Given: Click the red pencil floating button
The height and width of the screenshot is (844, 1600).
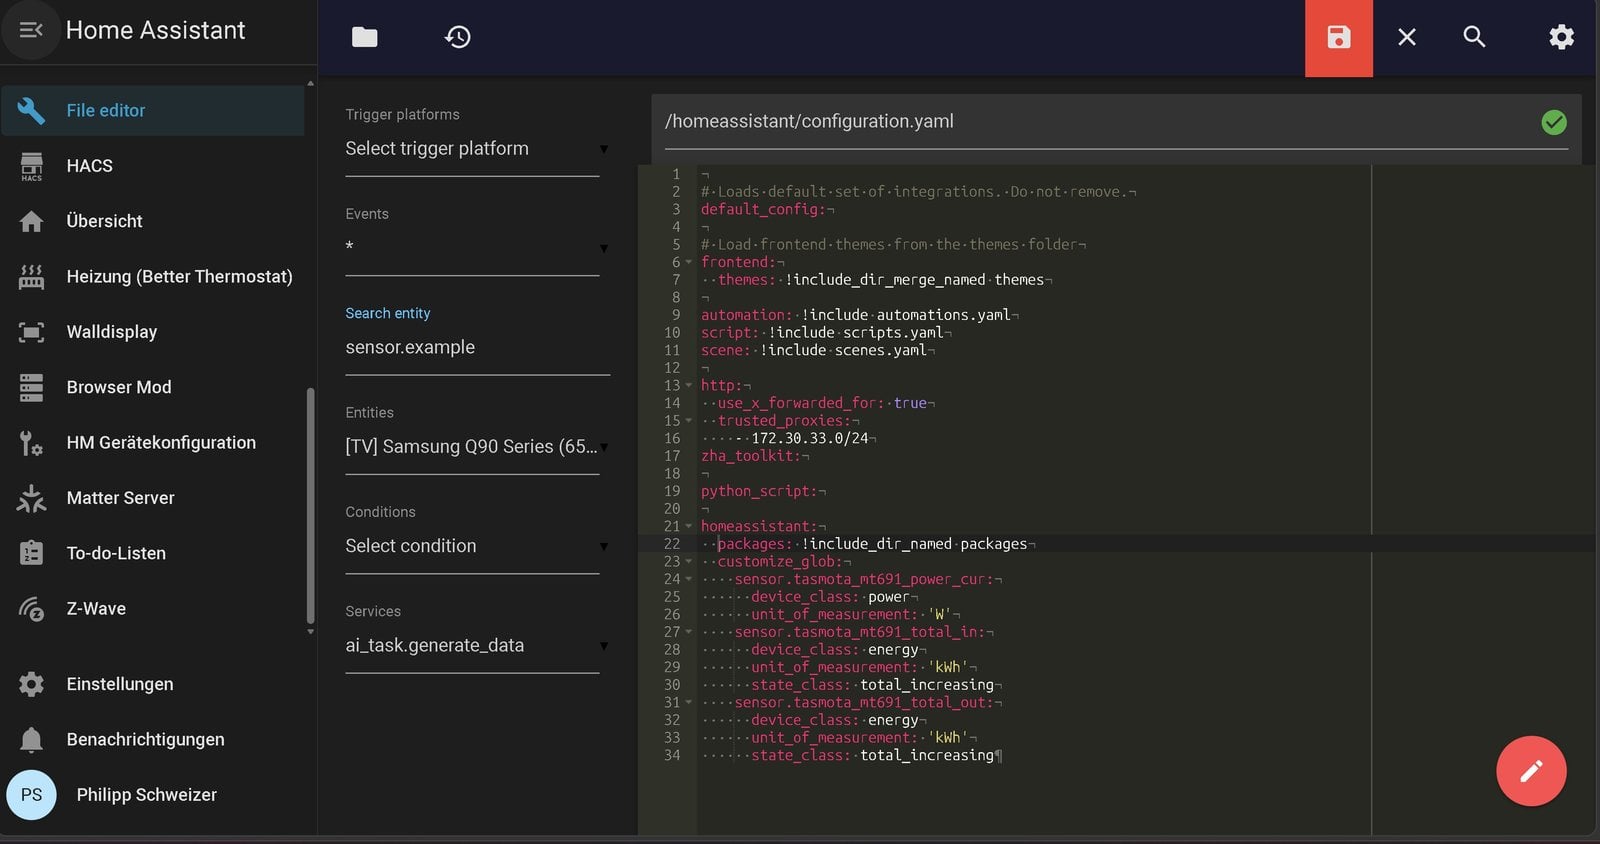Looking at the screenshot, I should tap(1531, 771).
